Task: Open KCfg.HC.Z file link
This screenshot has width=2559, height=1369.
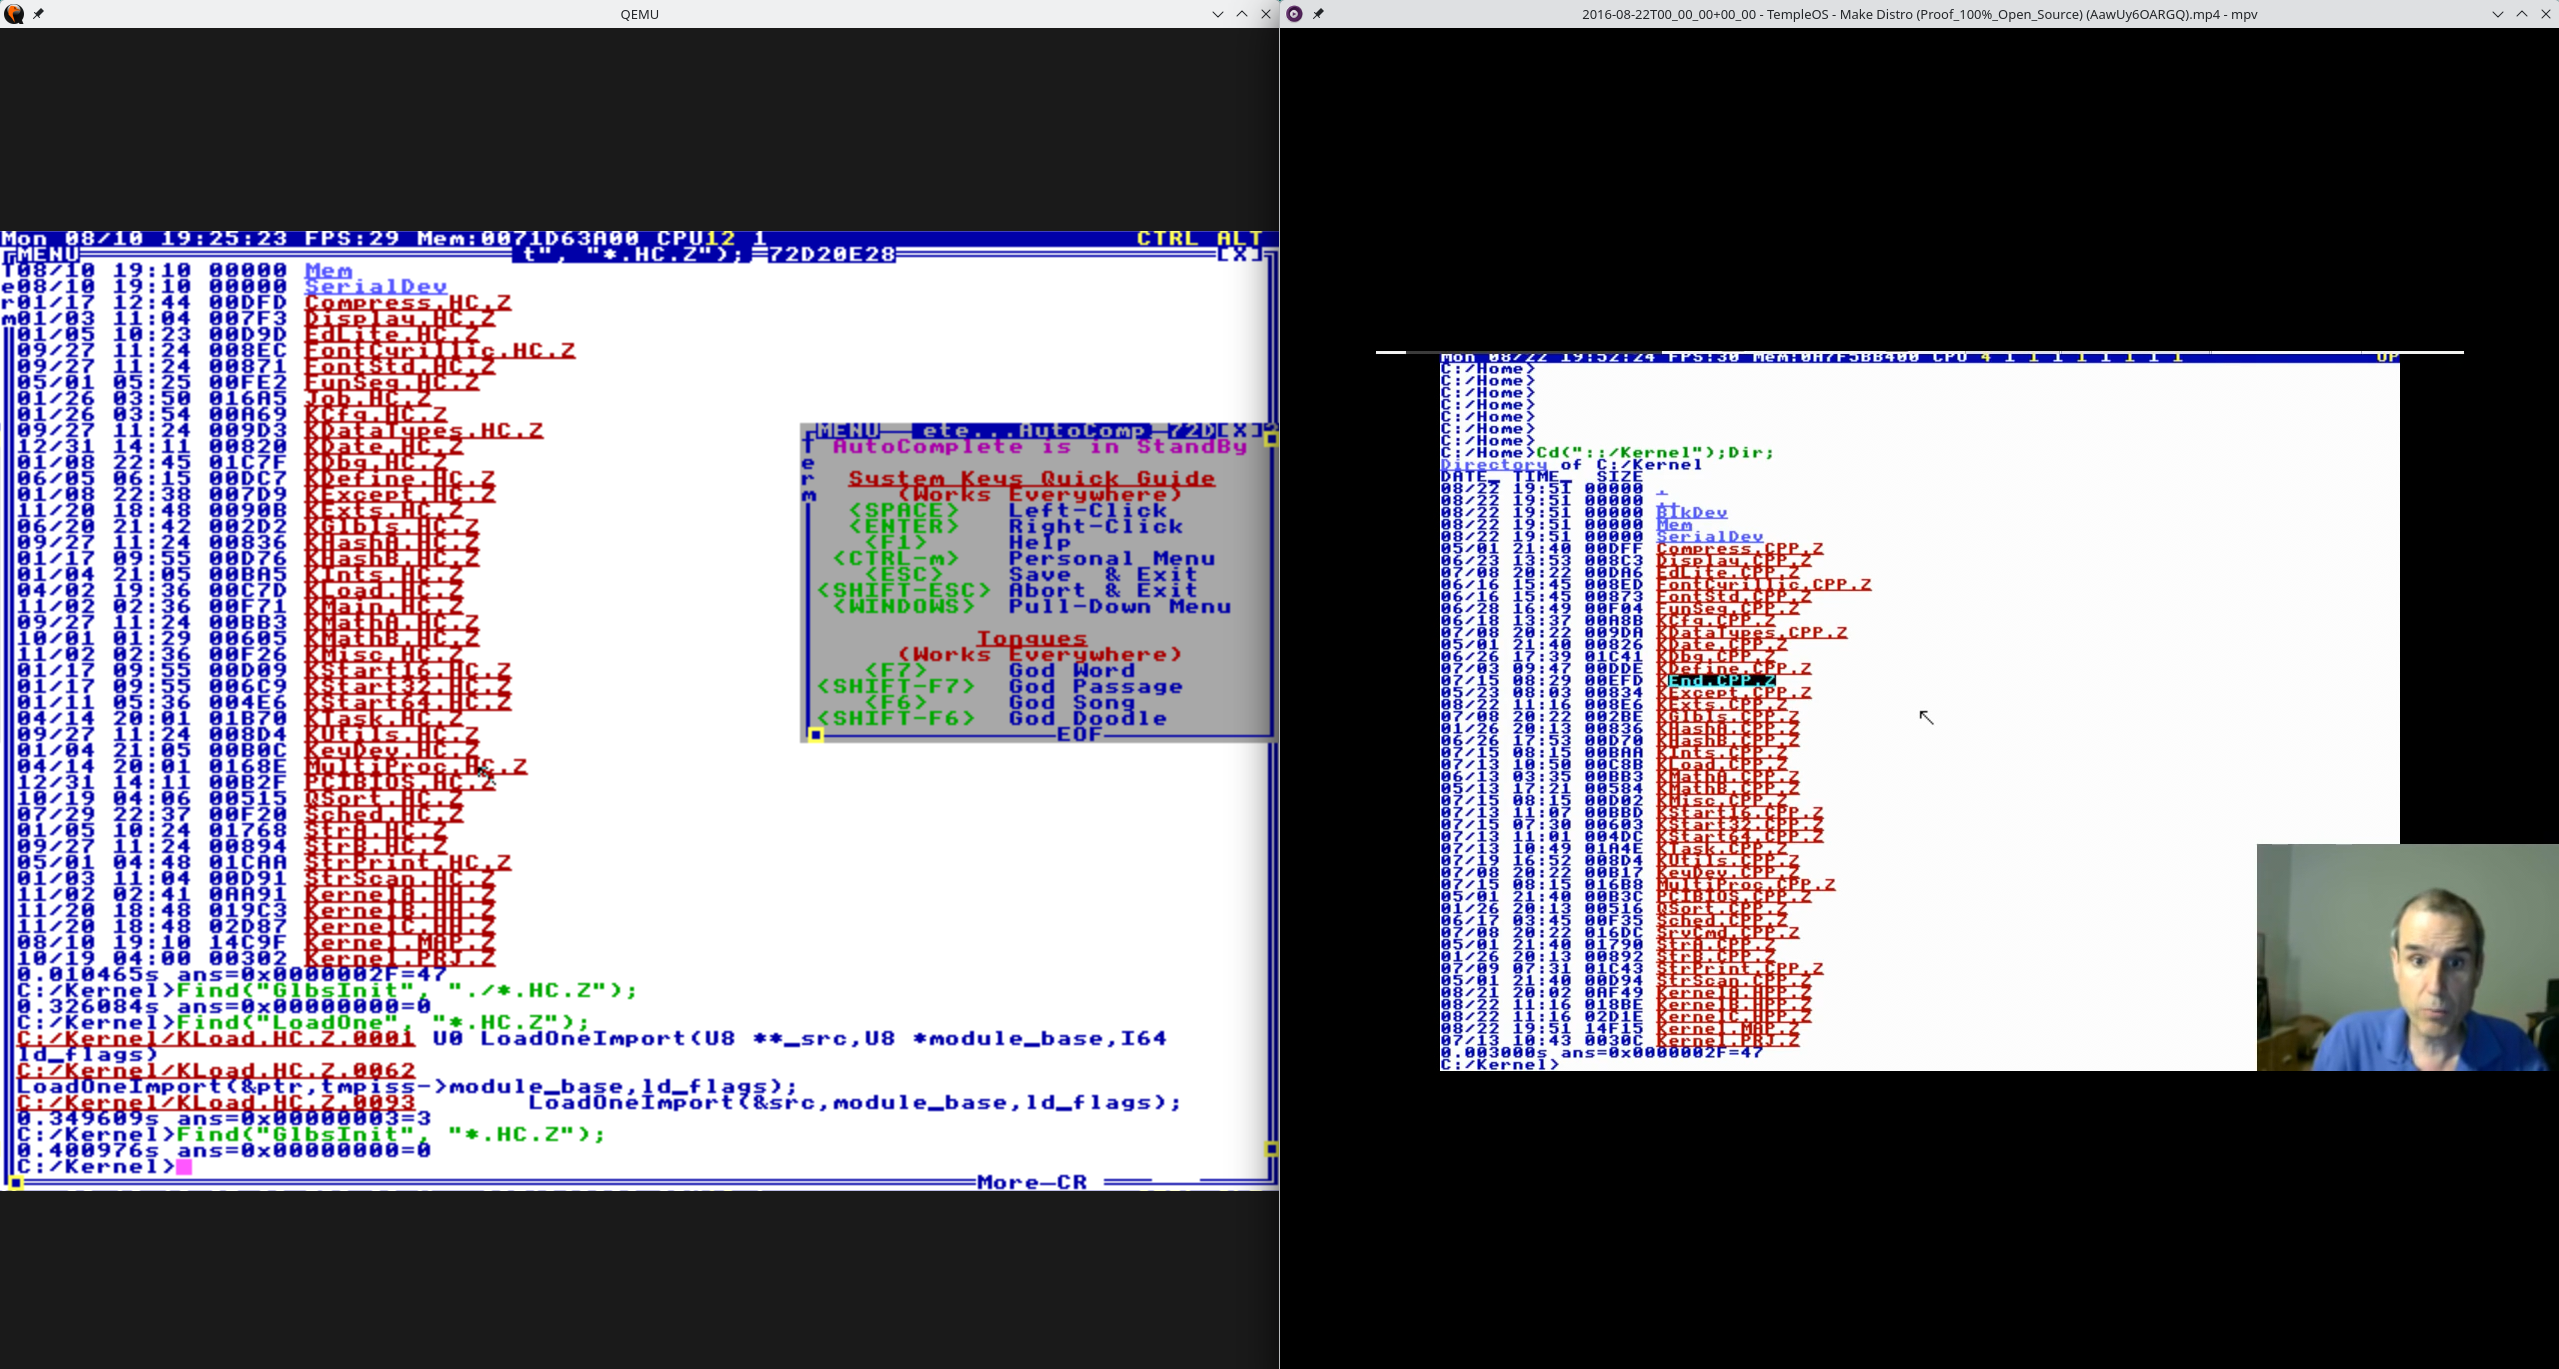Action: tap(376, 415)
